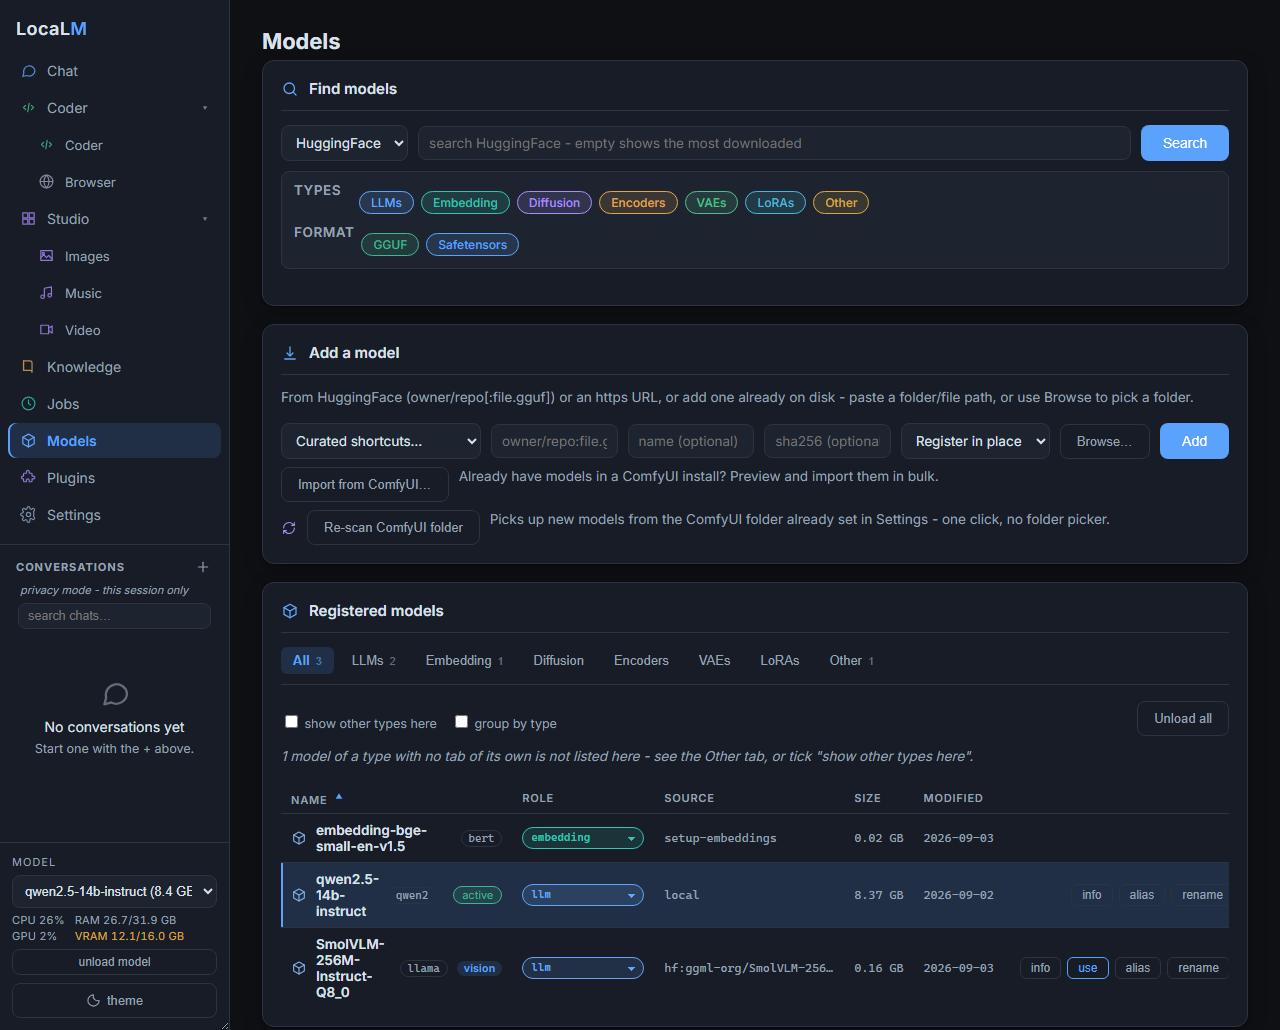Start a new conversation with plus icon
This screenshot has width=1280, height=1030.
pos(203,567)
